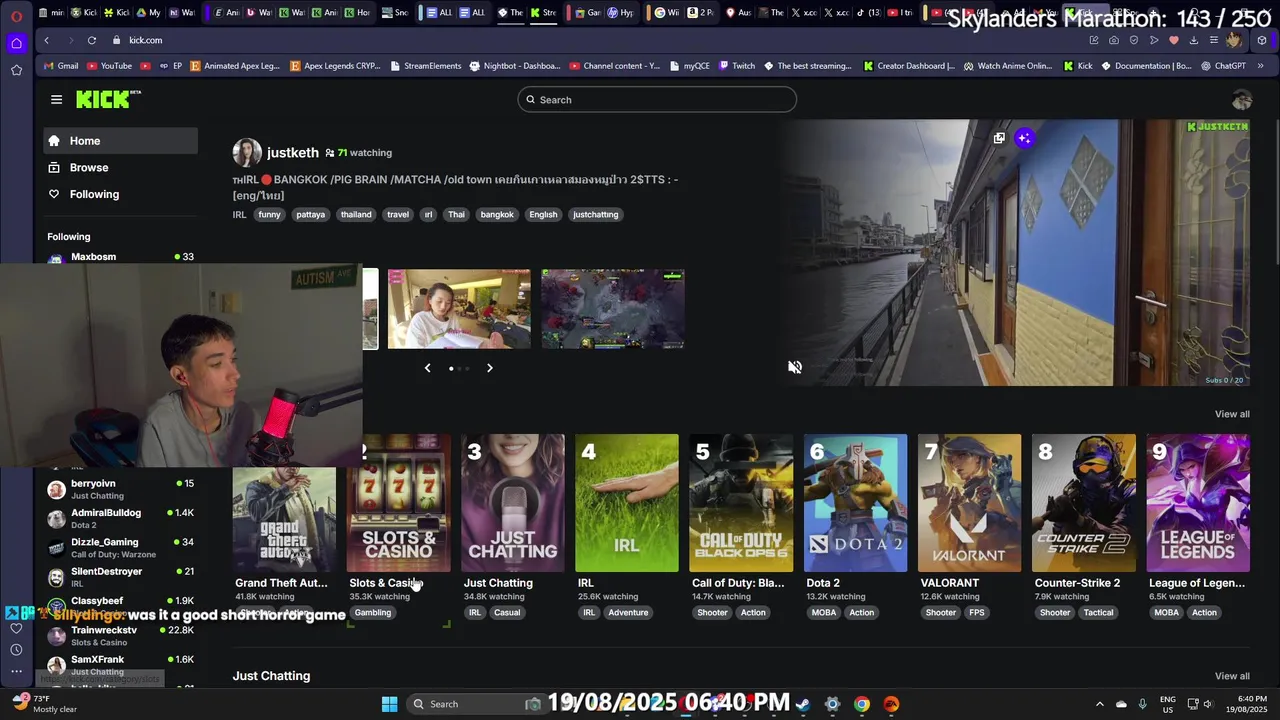Select the 'bangkok' tag
The height and width of the screenshot is (720, 1280).
tap(497, 214)
